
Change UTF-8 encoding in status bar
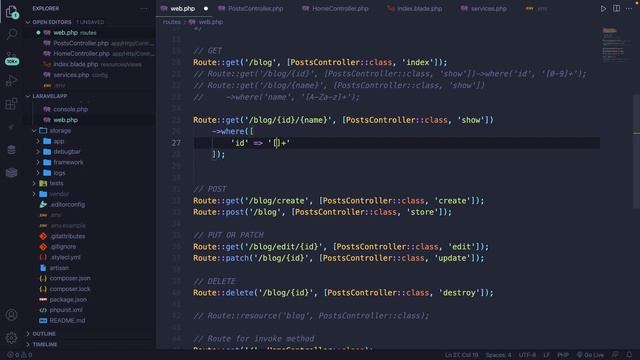[527, 355]
